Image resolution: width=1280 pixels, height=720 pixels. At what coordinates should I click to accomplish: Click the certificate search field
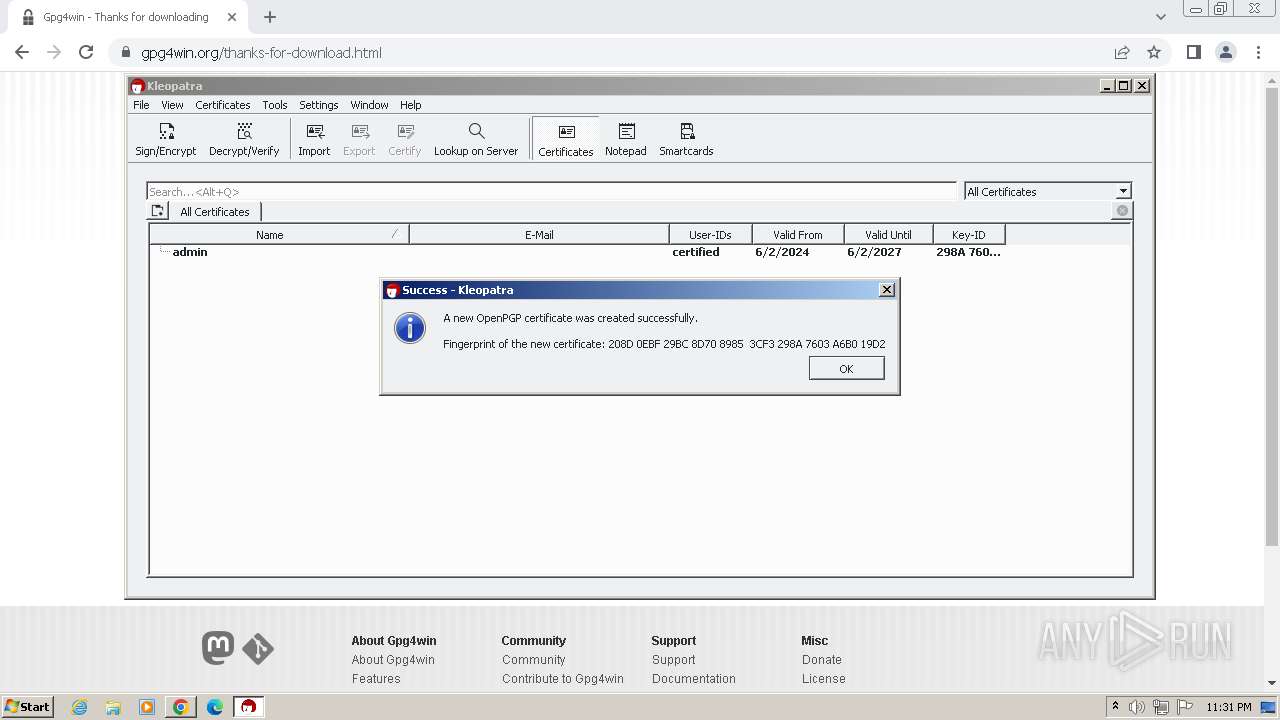click(x=552, y=191)
